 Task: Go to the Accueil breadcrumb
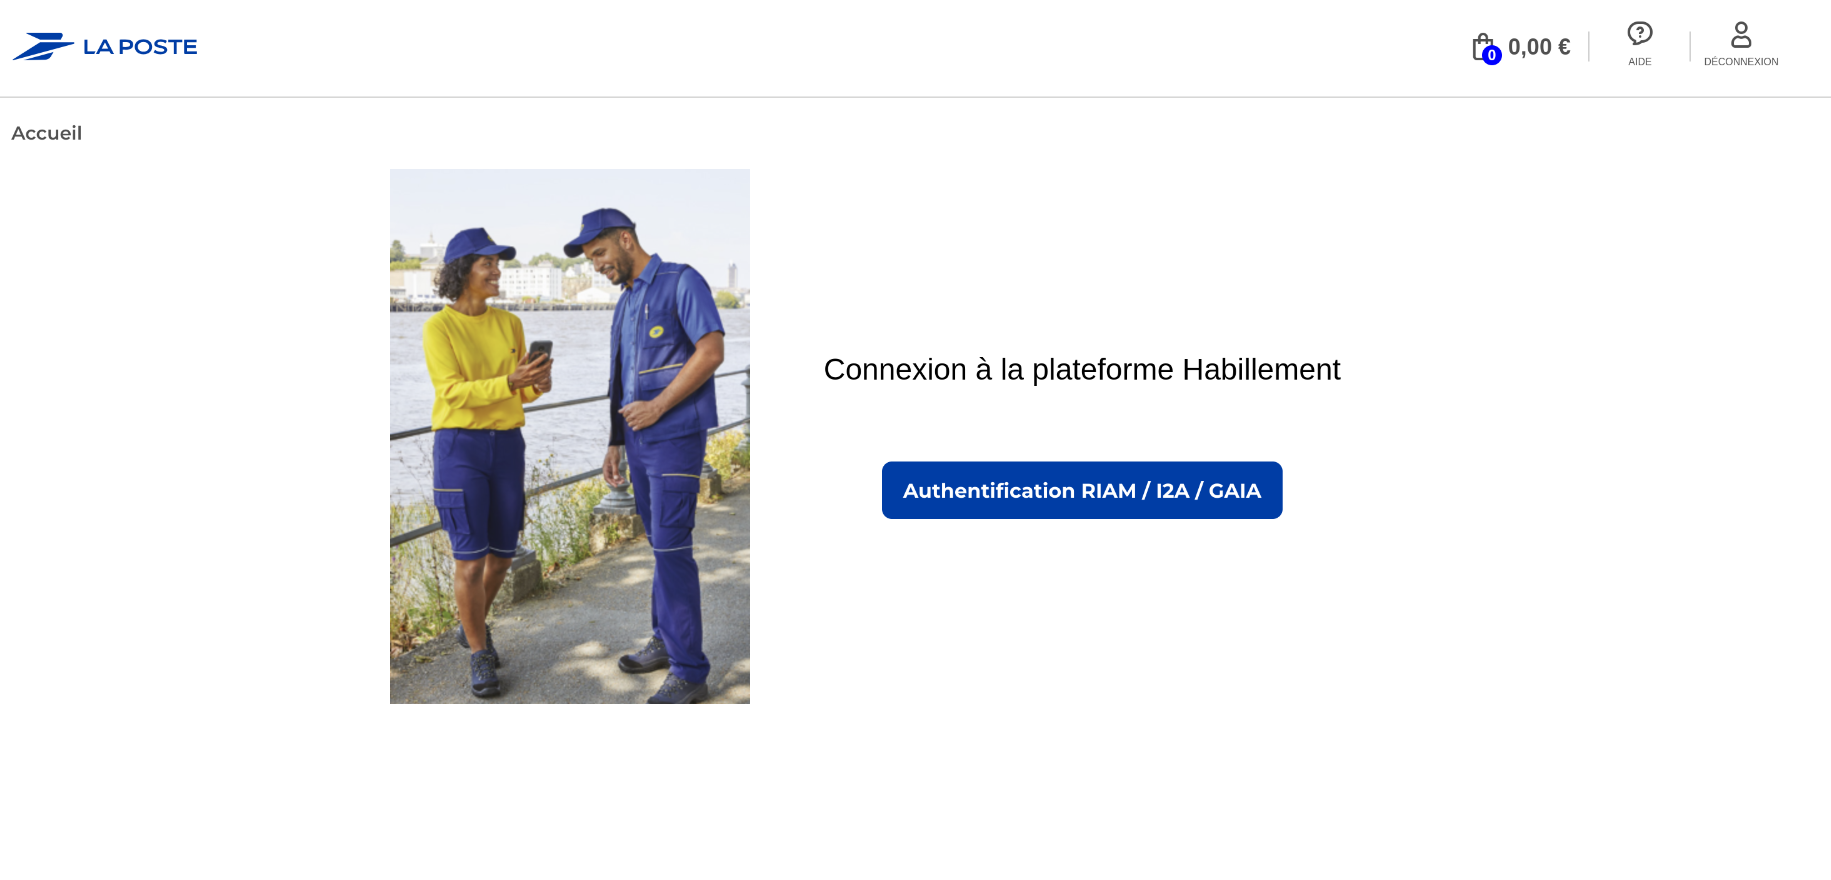(47, 133)
